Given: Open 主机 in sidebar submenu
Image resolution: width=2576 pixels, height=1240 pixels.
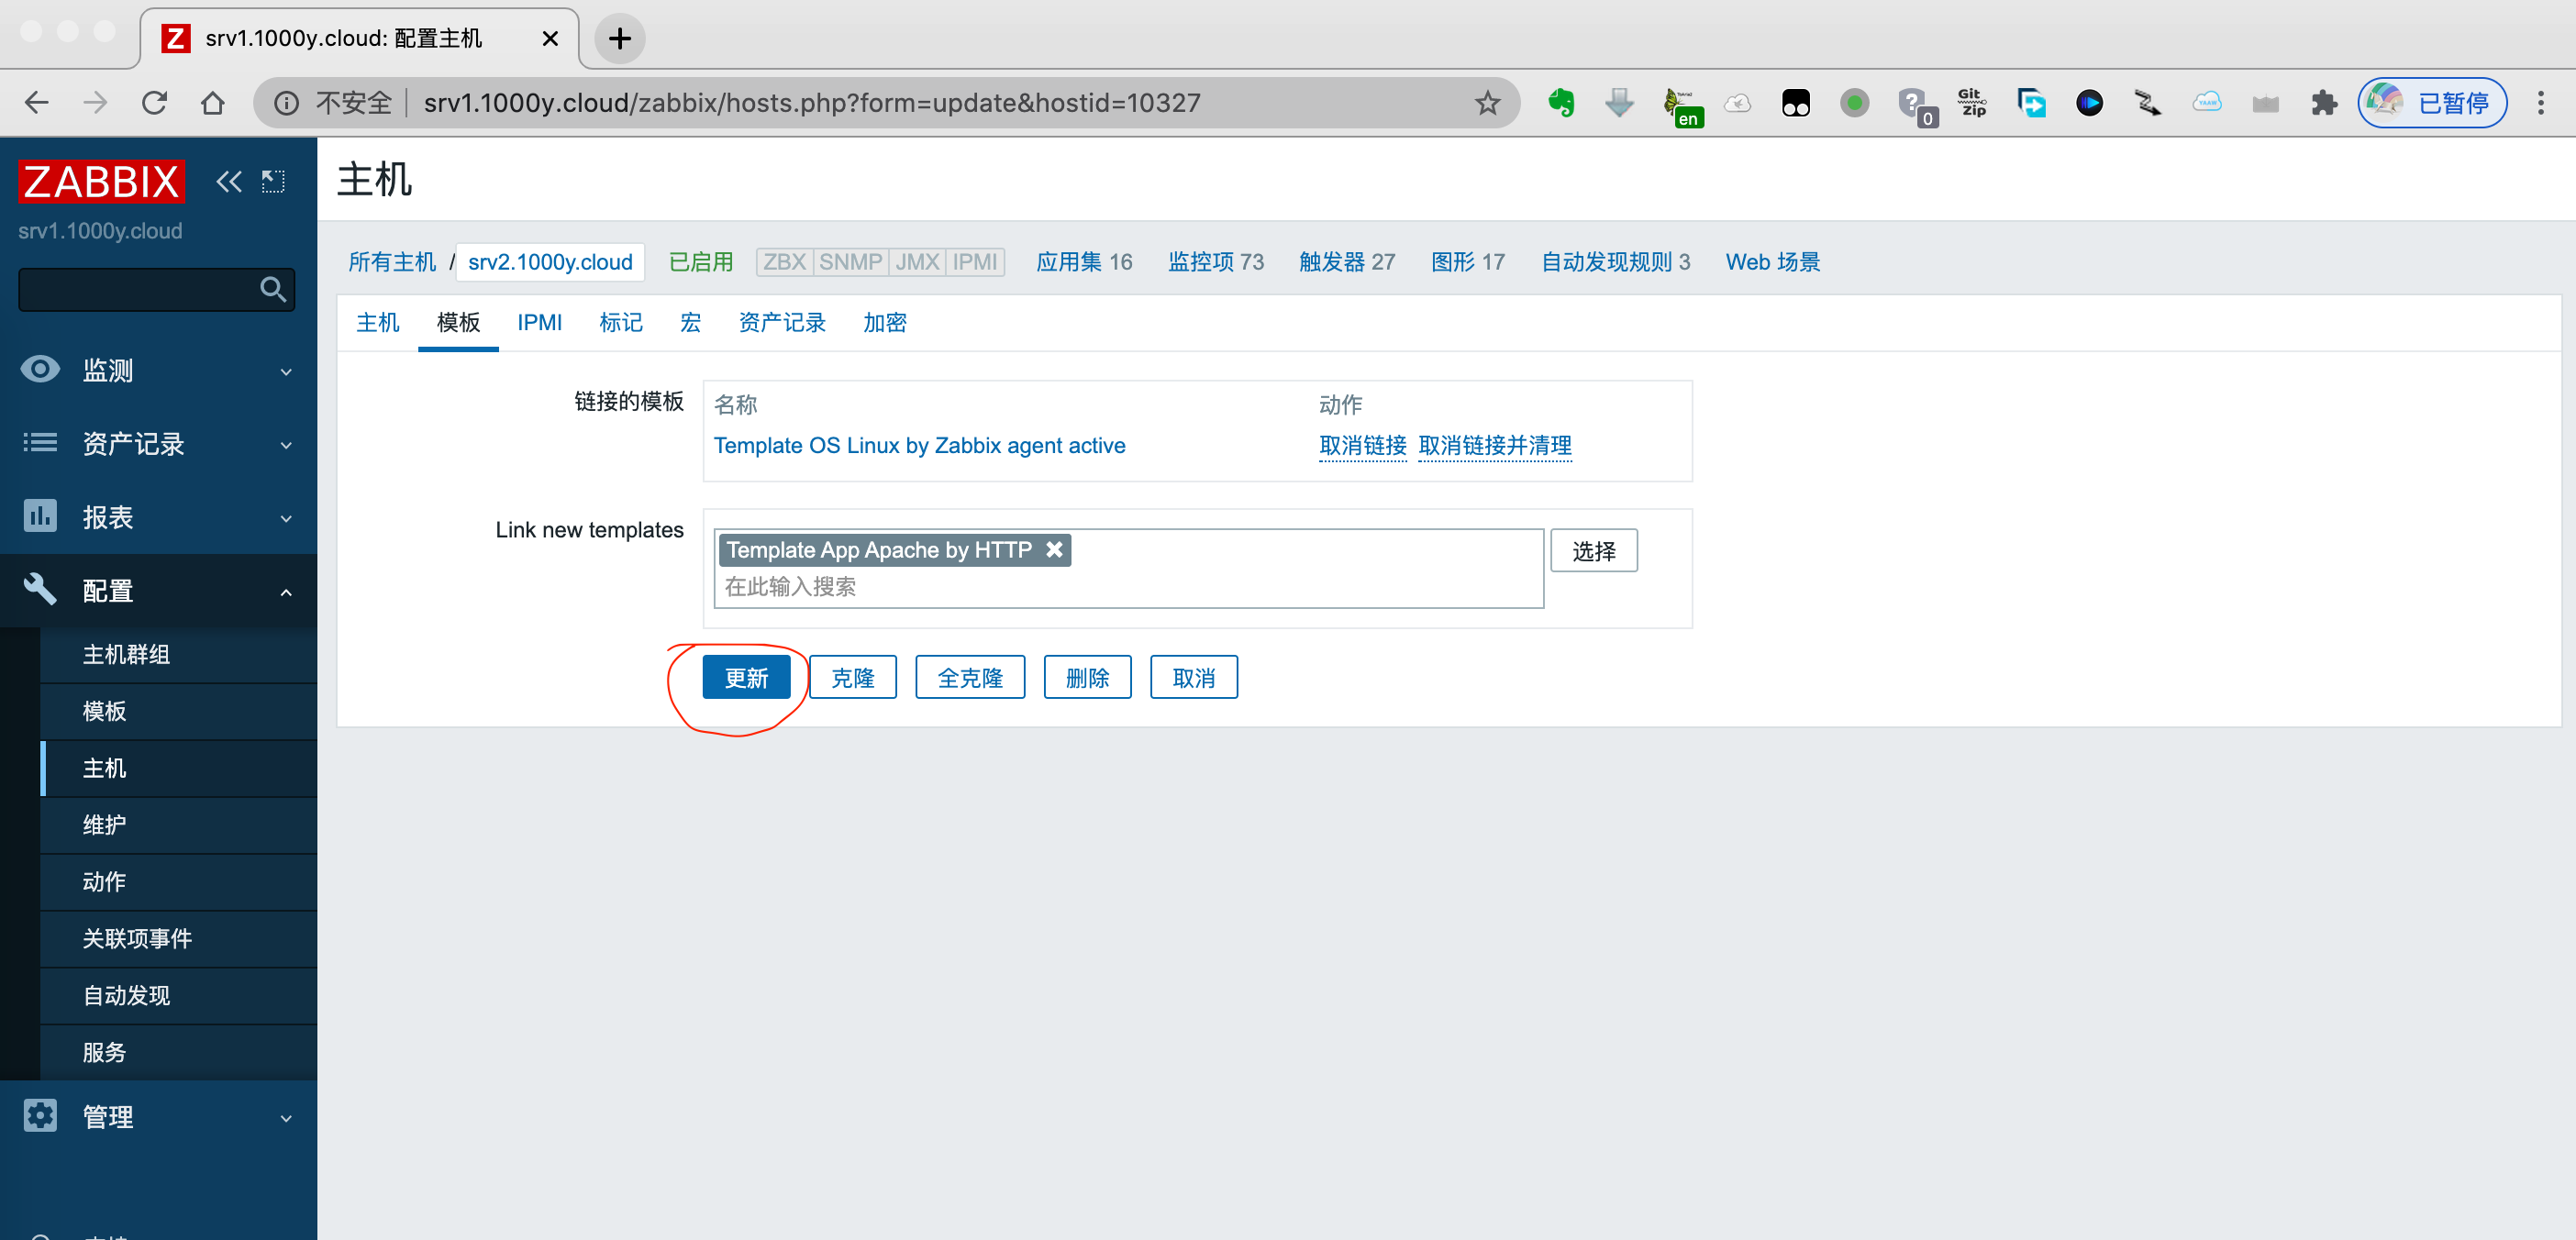Looking at the screenshot, I should pos(178,769).
